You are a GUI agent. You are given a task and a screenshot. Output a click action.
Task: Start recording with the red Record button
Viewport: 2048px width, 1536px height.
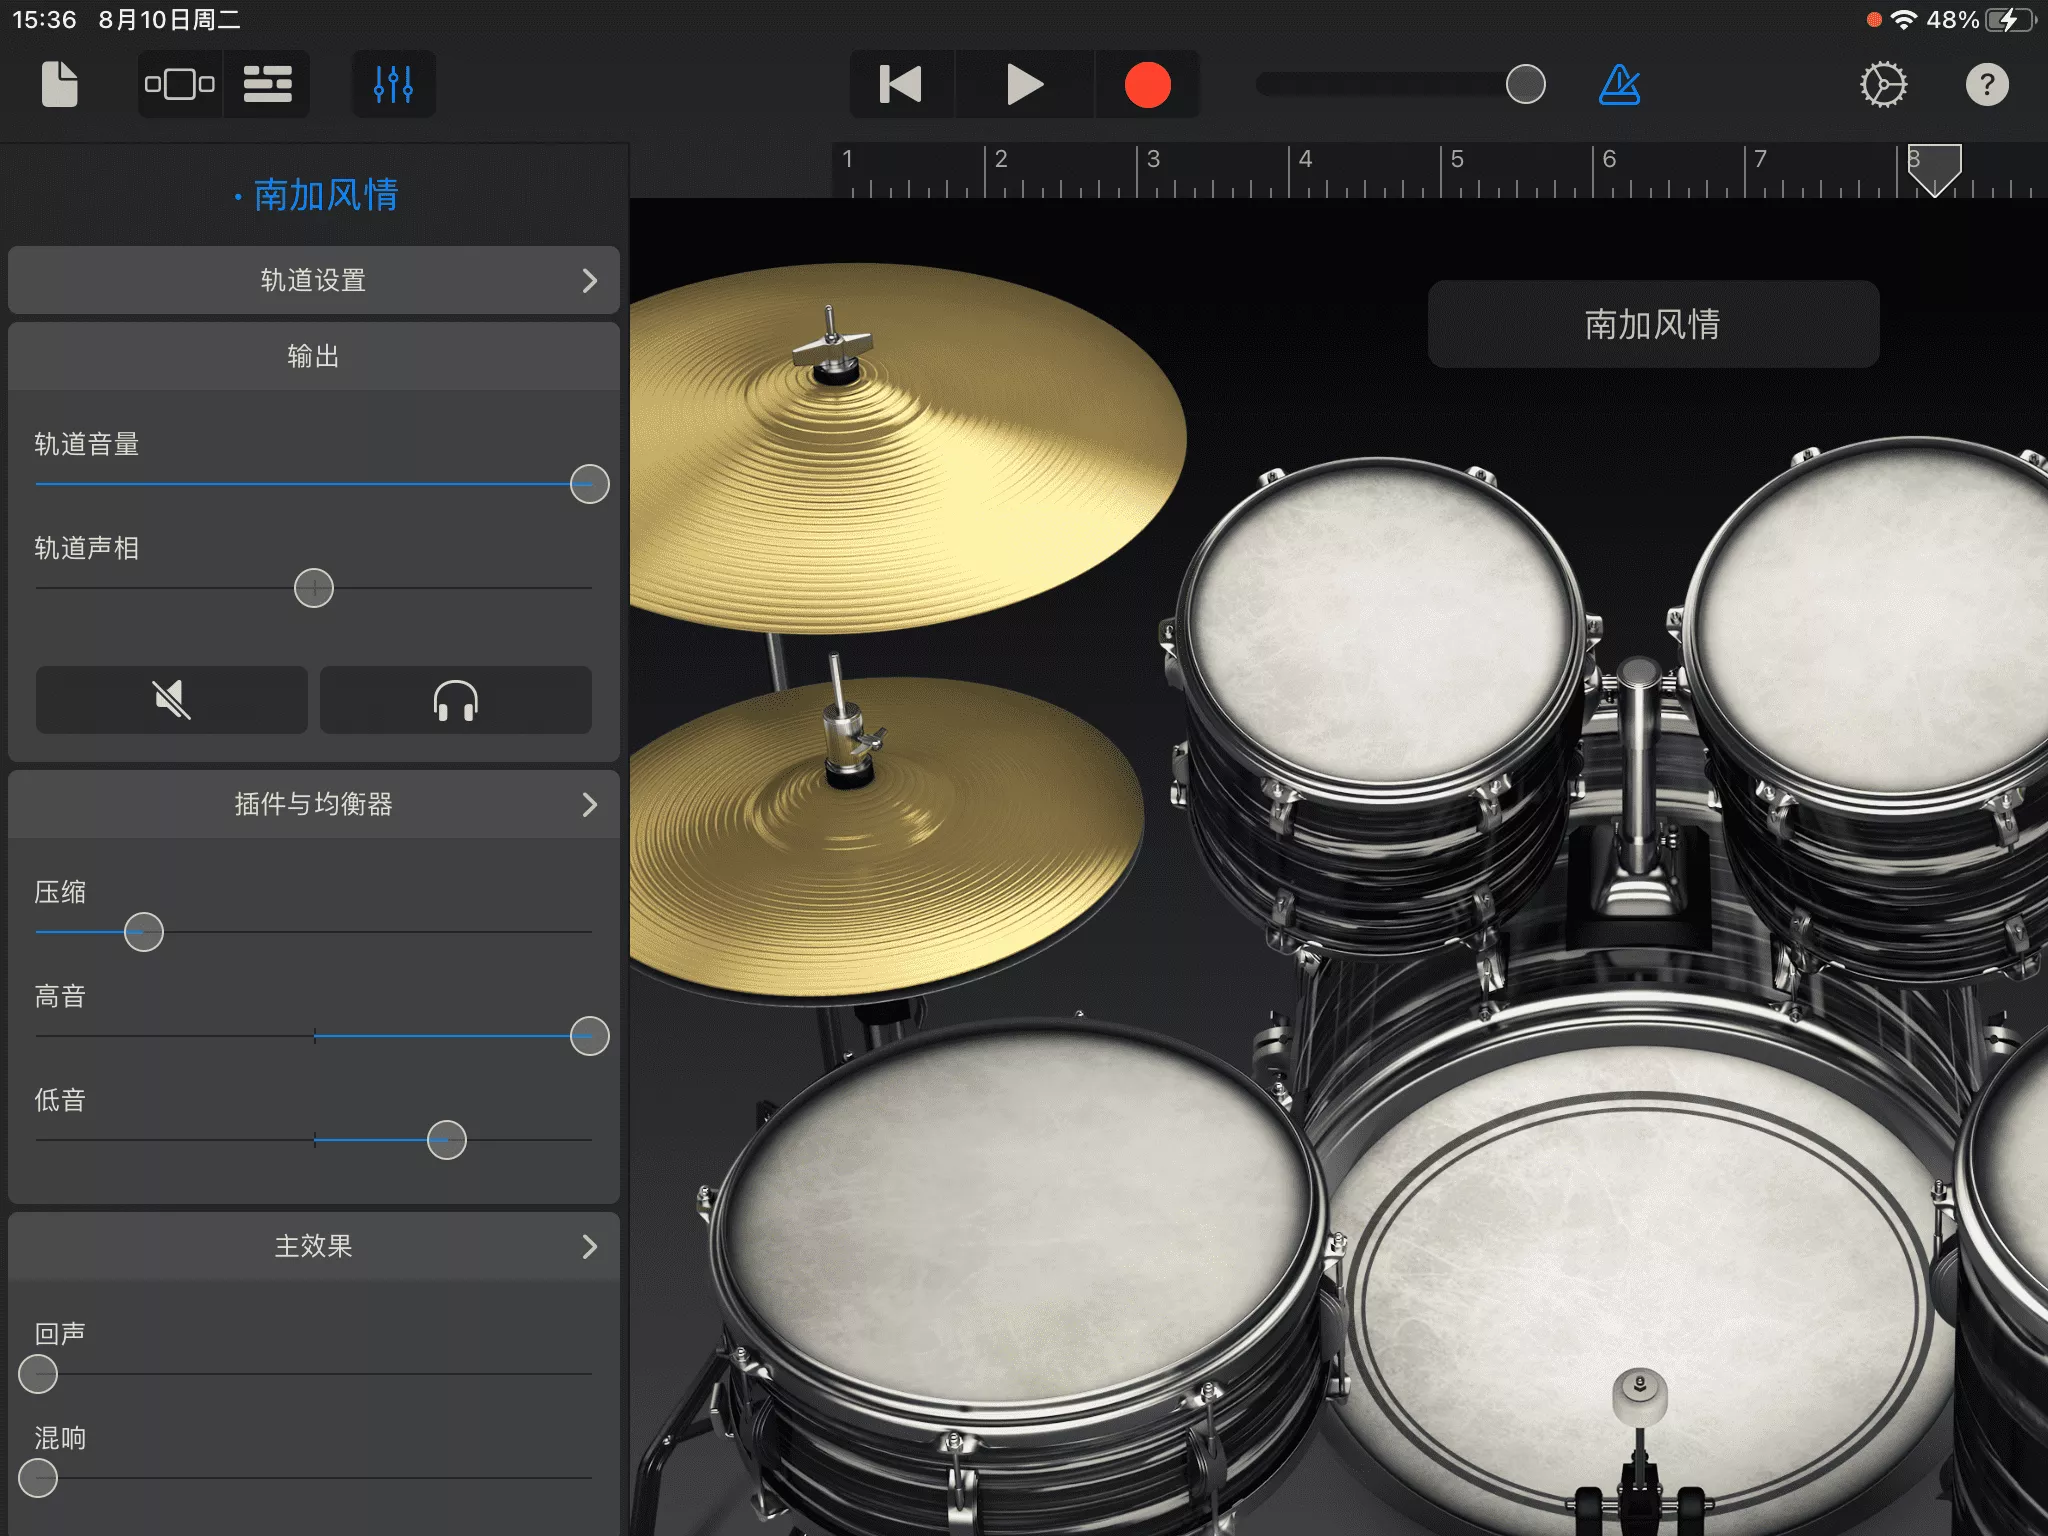pyautogui.click(x=1147, y=84)
